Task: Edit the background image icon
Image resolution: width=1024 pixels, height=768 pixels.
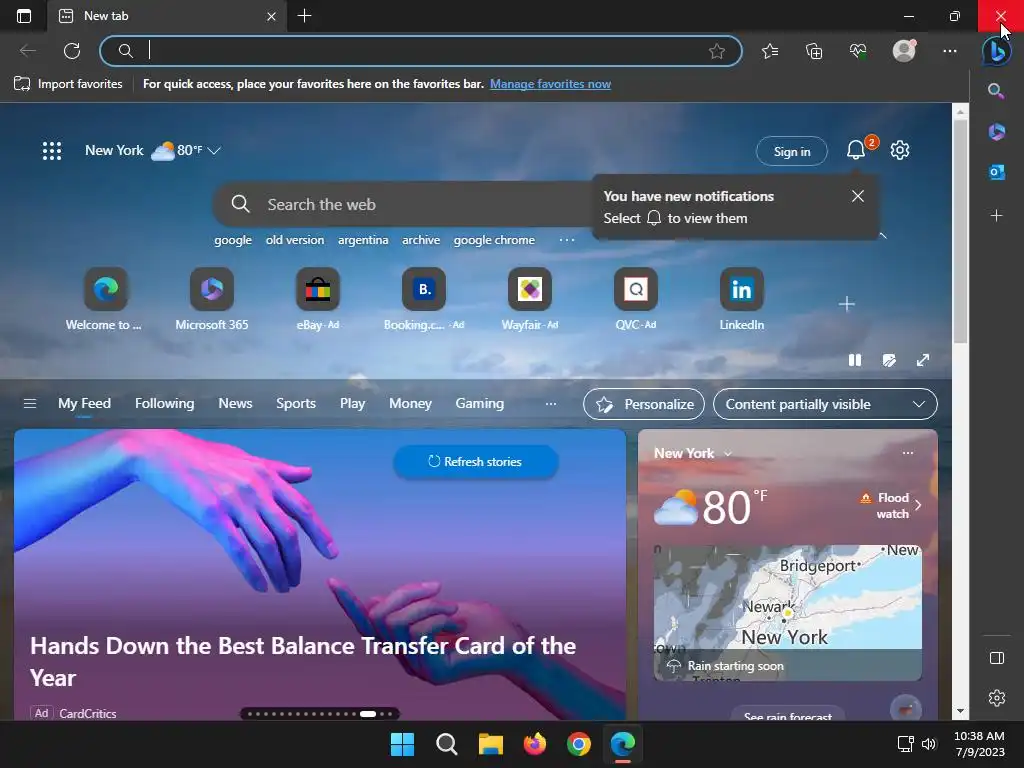Action: pyautogui.click(x=889, y=360)
